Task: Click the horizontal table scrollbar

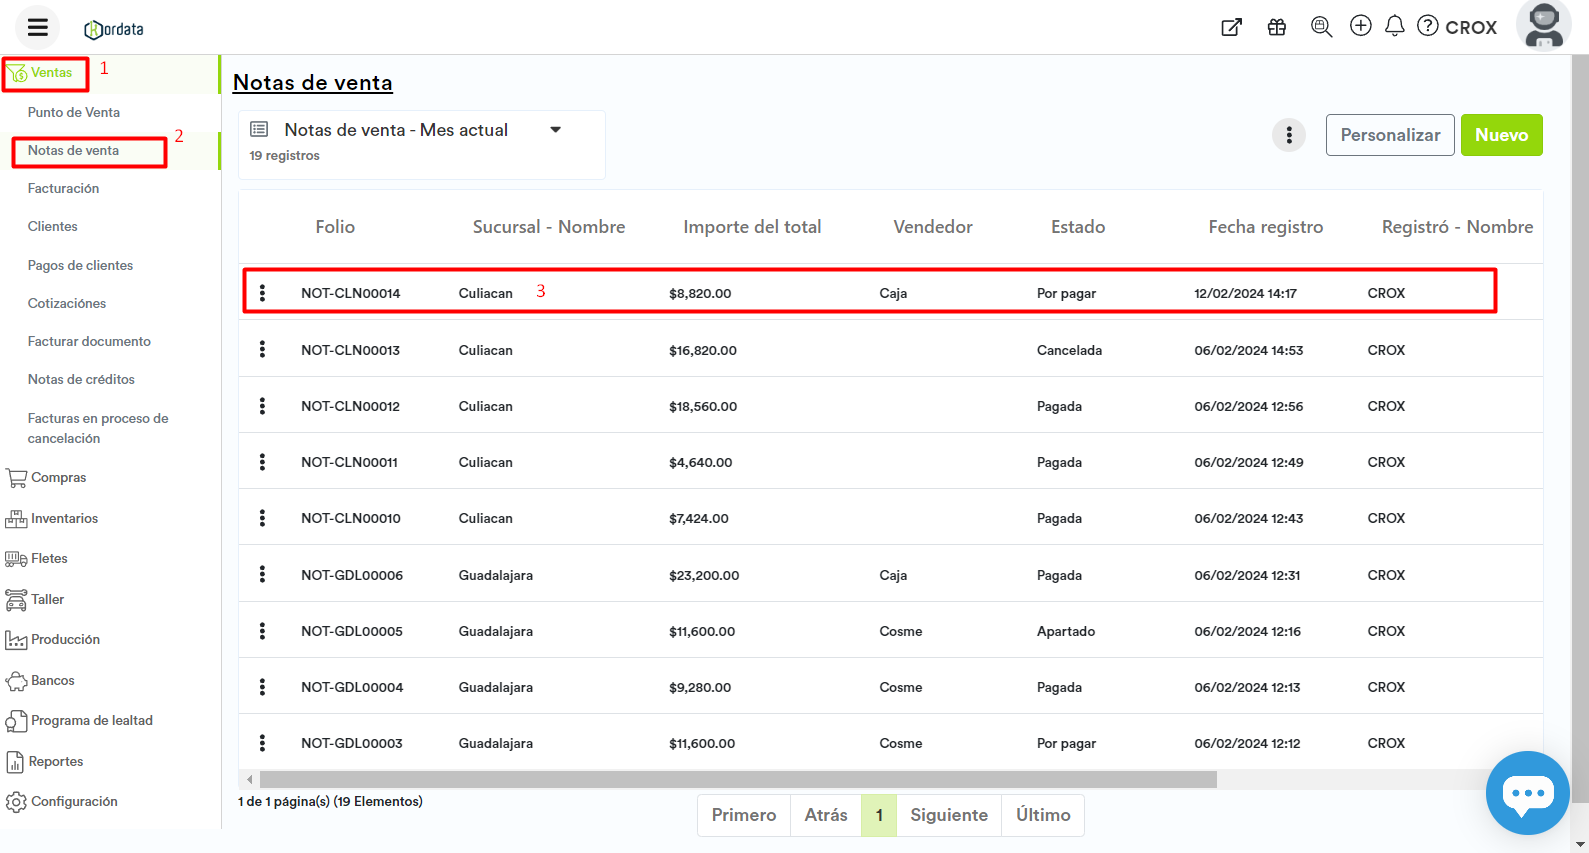Action: pos(737,779)
